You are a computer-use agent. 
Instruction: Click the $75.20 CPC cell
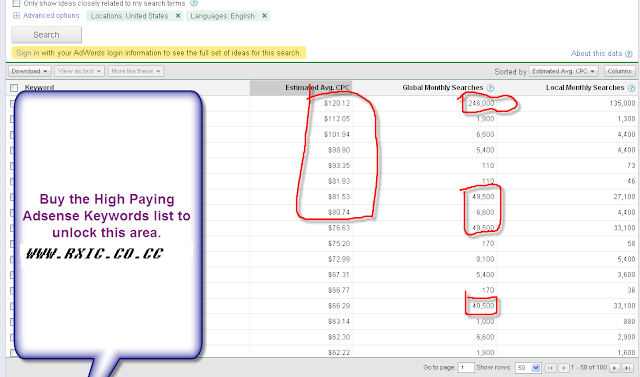tap(339, 244)
